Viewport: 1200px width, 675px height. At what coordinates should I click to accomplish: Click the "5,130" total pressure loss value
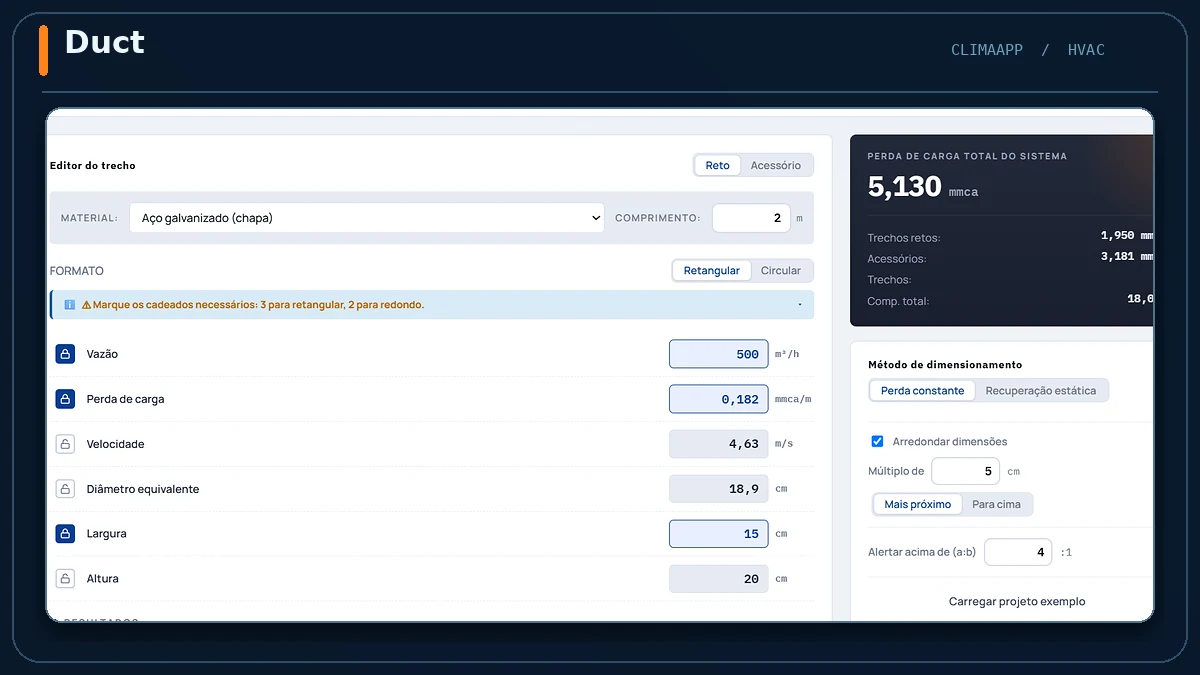point(905,186)
